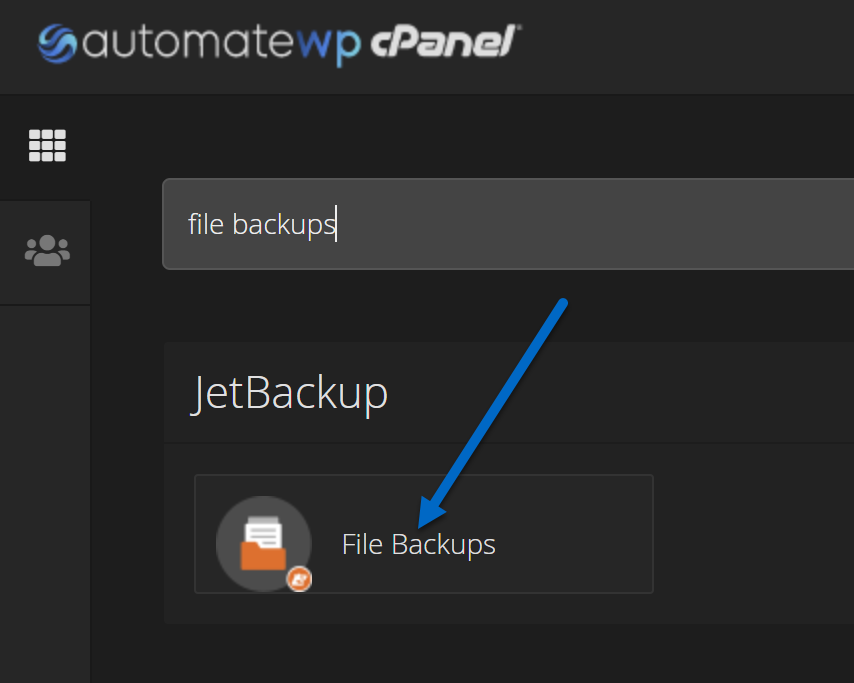Click the blue arrow pointing at File Backups

click(492, 413)
